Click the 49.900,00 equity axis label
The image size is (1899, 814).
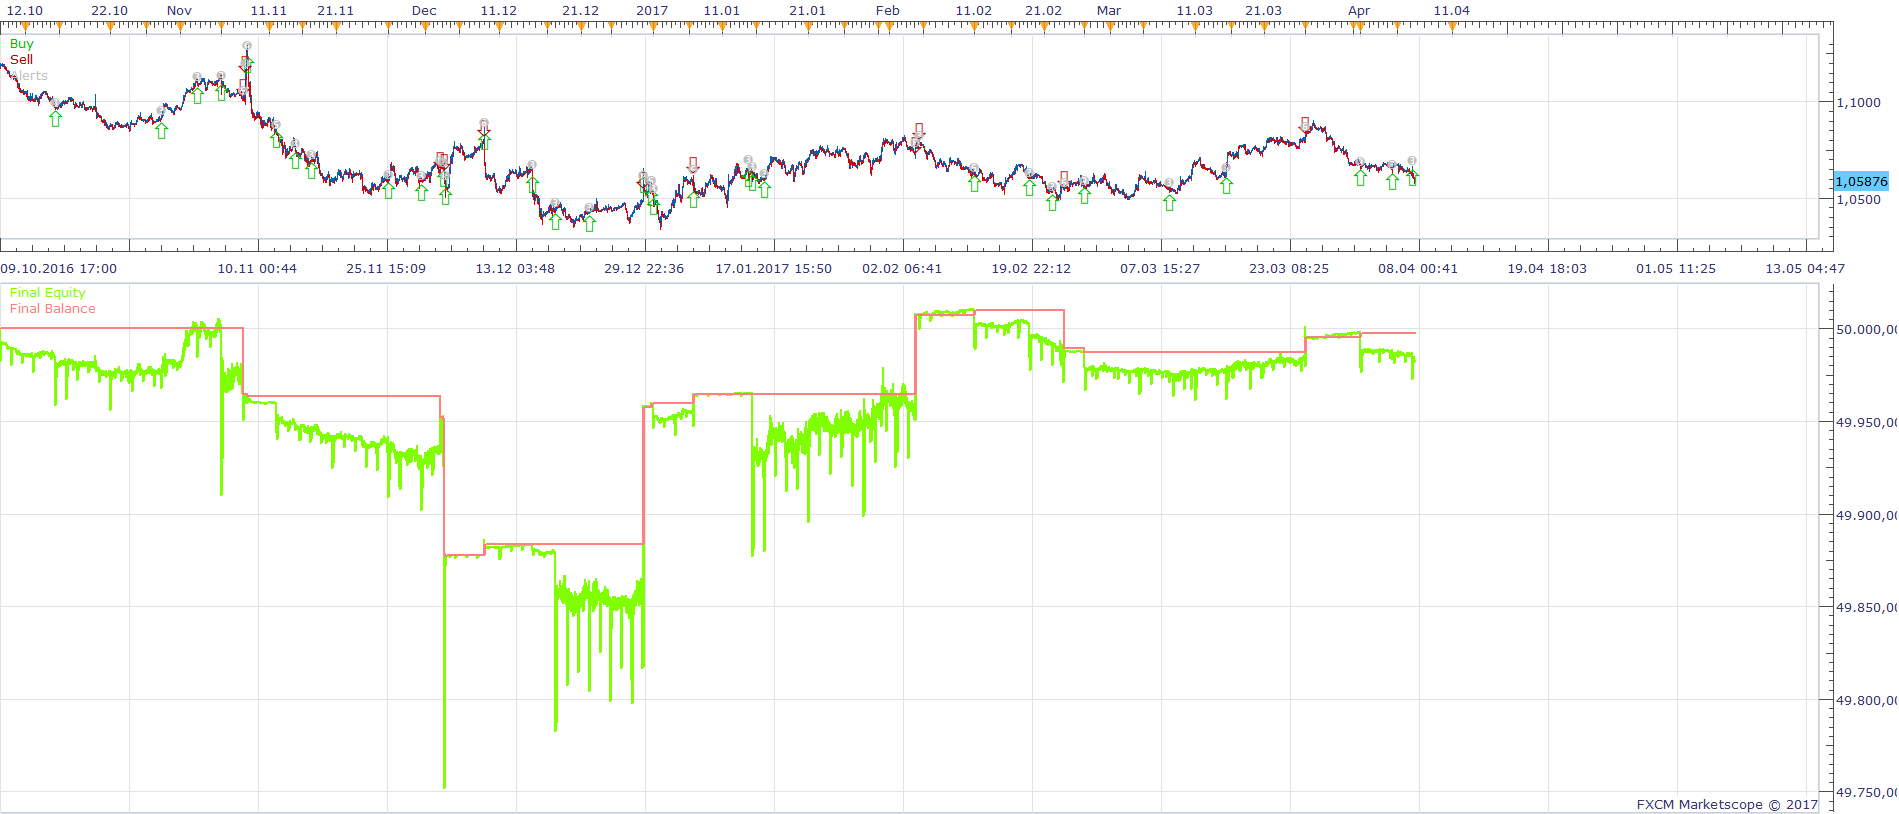tap(1866, 516)
